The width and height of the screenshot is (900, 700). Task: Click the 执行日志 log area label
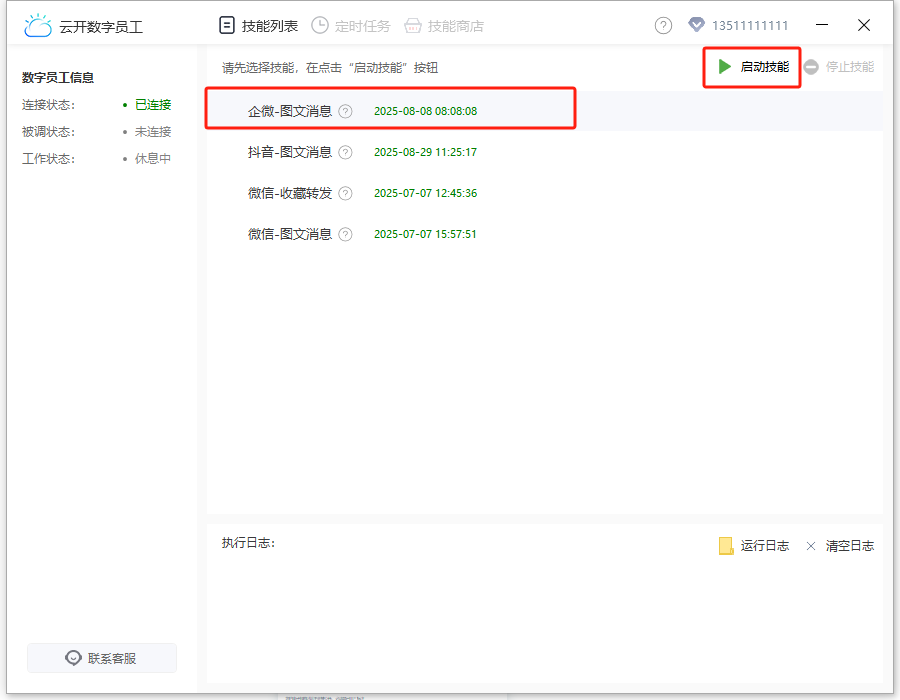(249, 543)
